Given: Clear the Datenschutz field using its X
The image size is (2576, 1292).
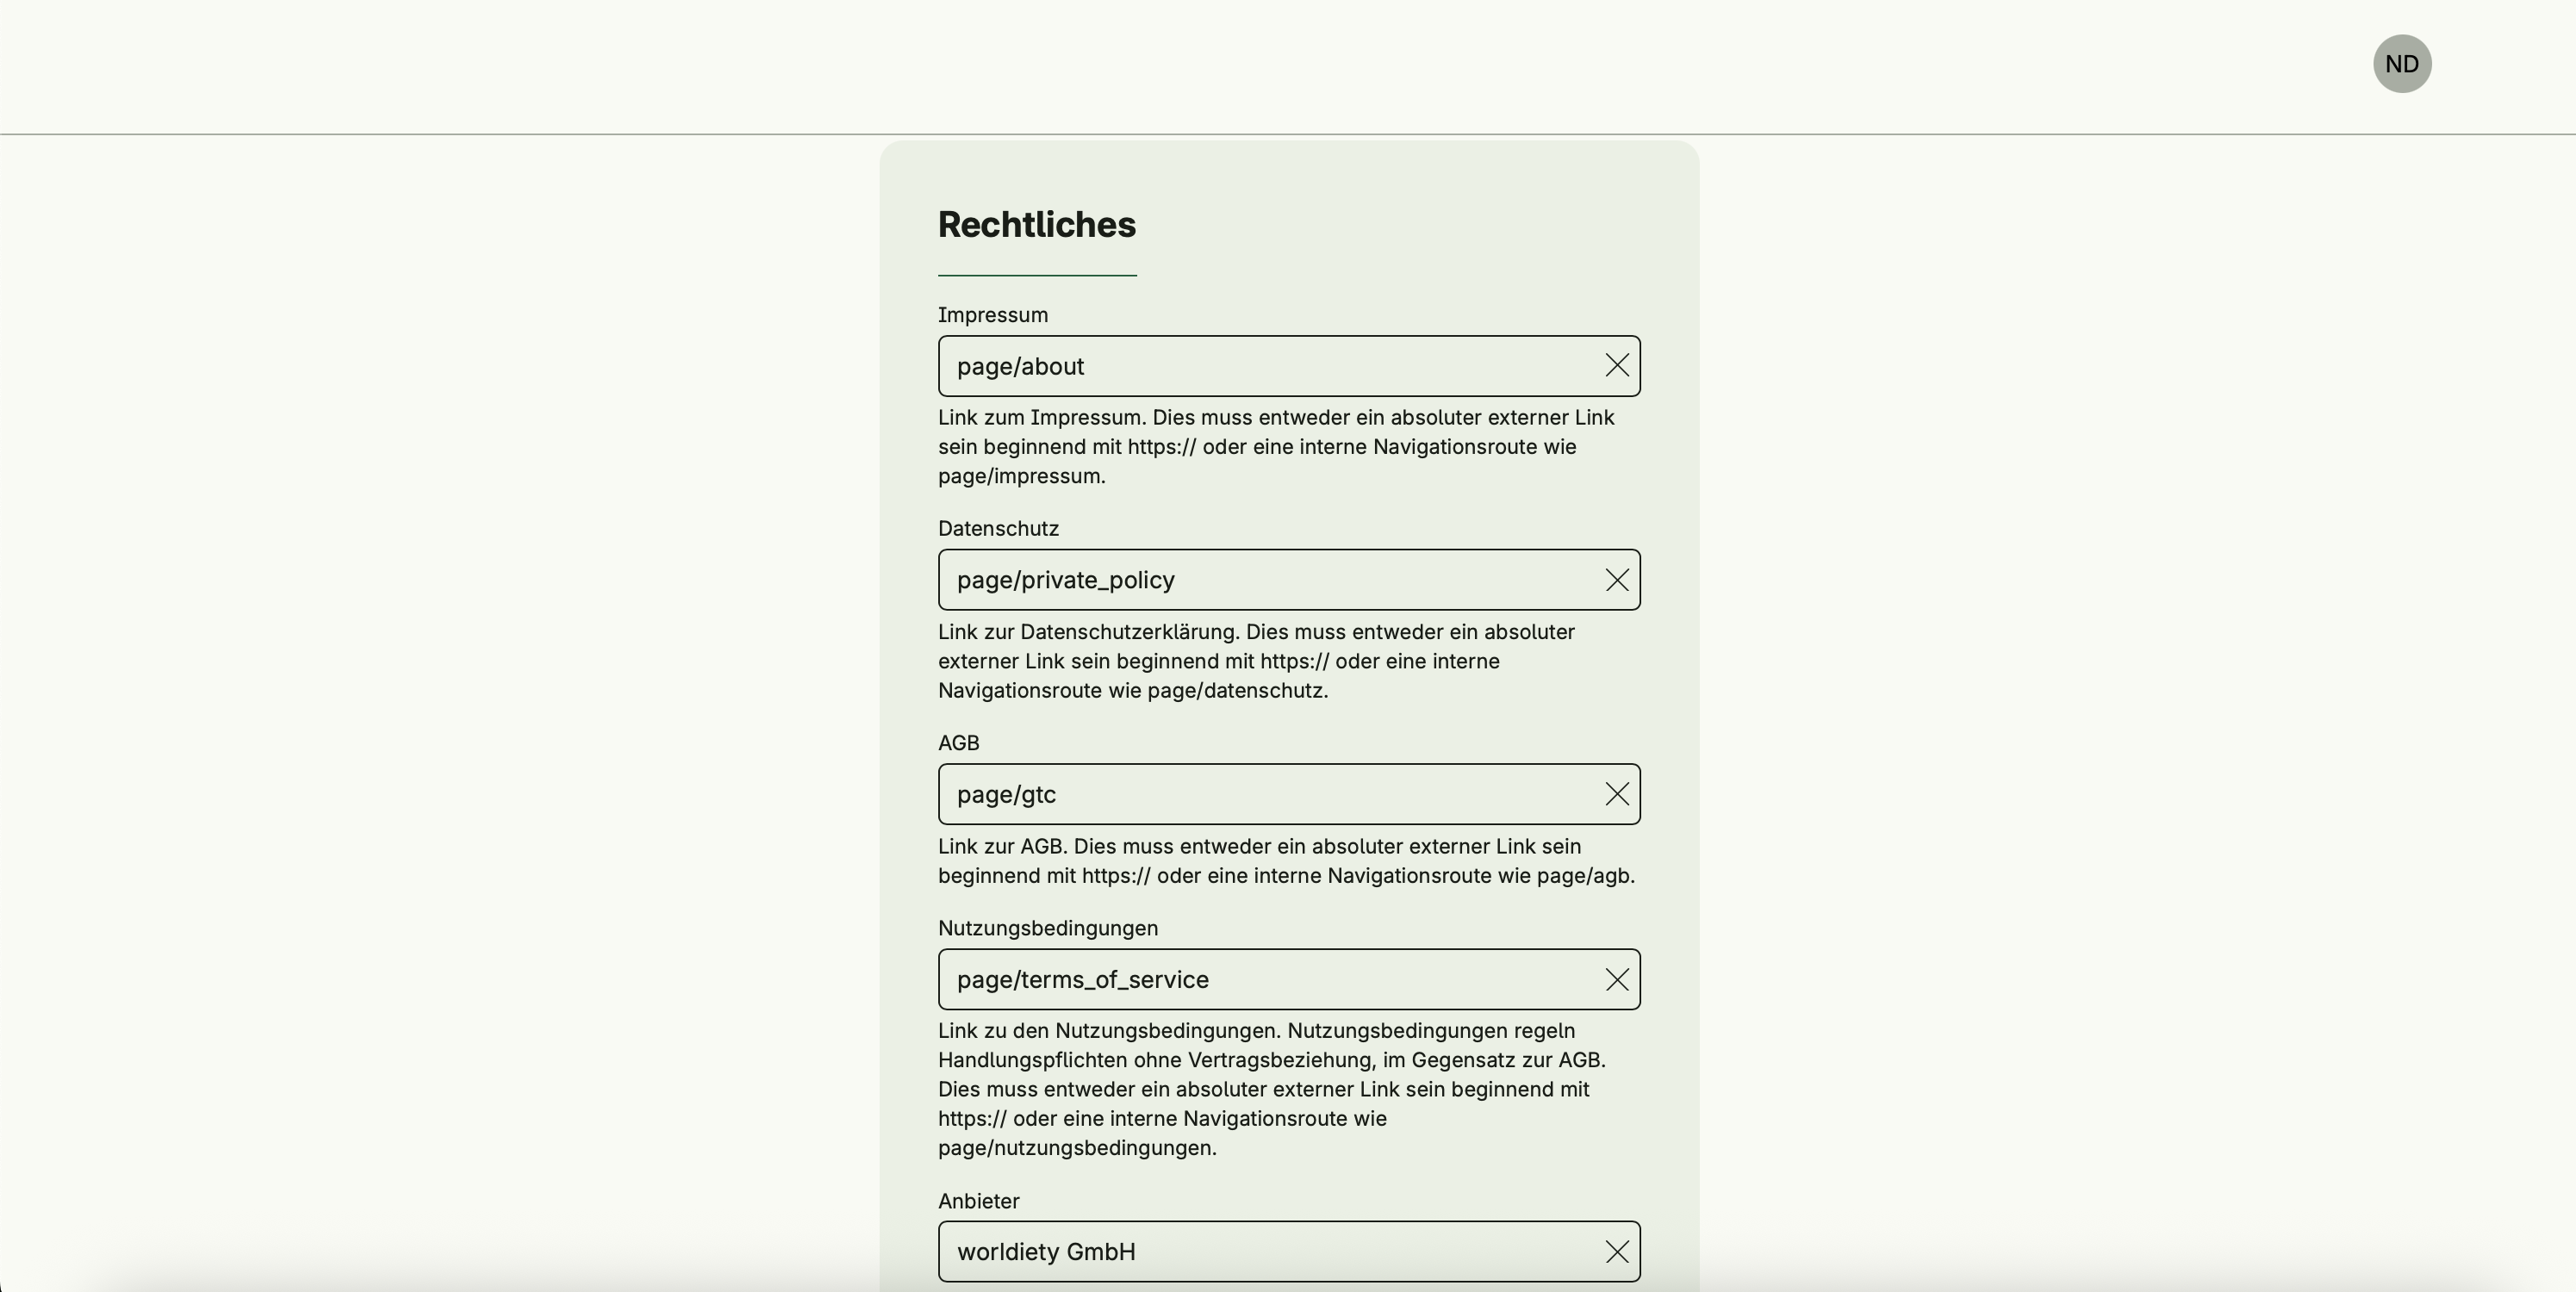Looking at the screenshot, I should 1617,580.
